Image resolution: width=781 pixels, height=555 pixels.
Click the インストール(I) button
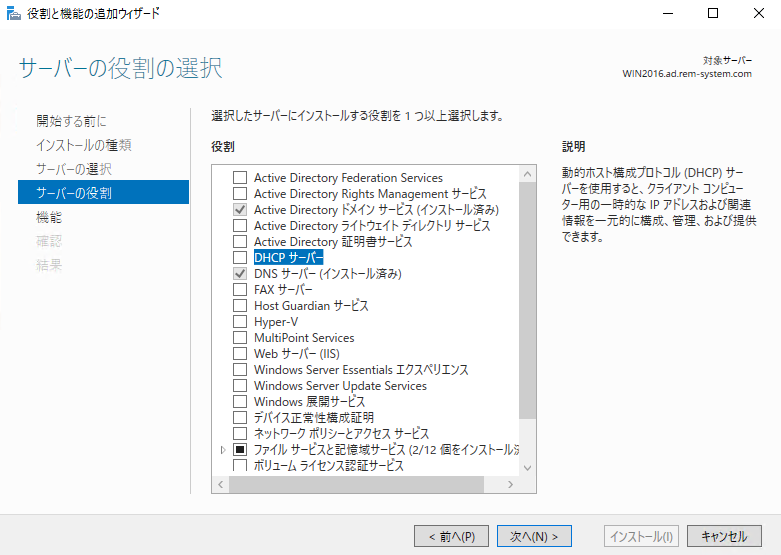point(642,536)
